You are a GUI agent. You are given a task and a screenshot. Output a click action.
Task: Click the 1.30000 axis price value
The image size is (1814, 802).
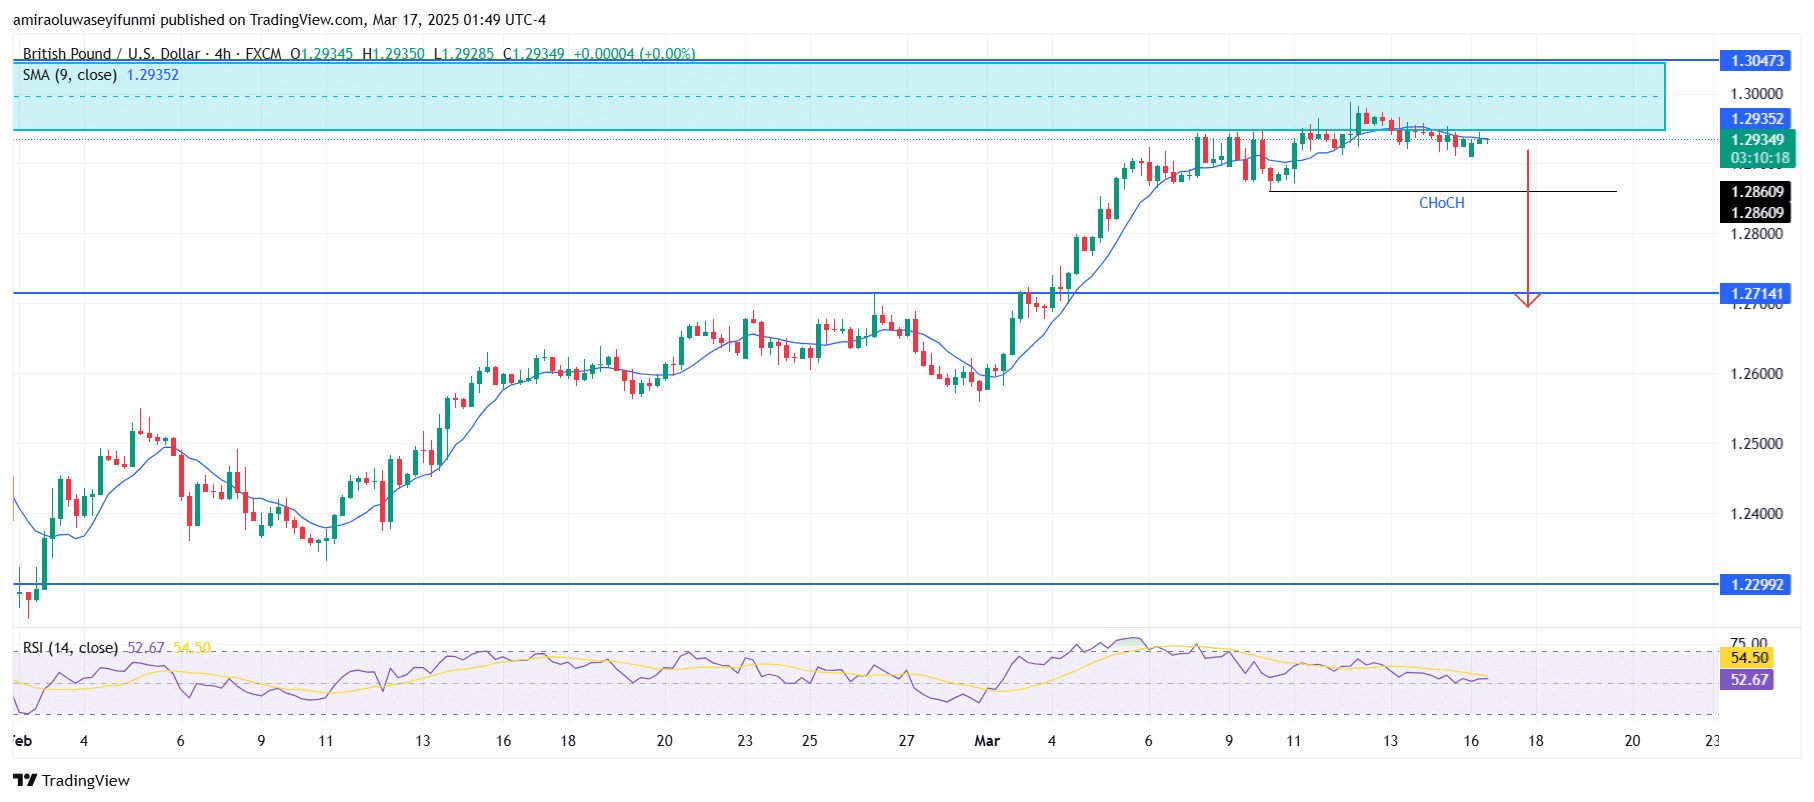1756,94
